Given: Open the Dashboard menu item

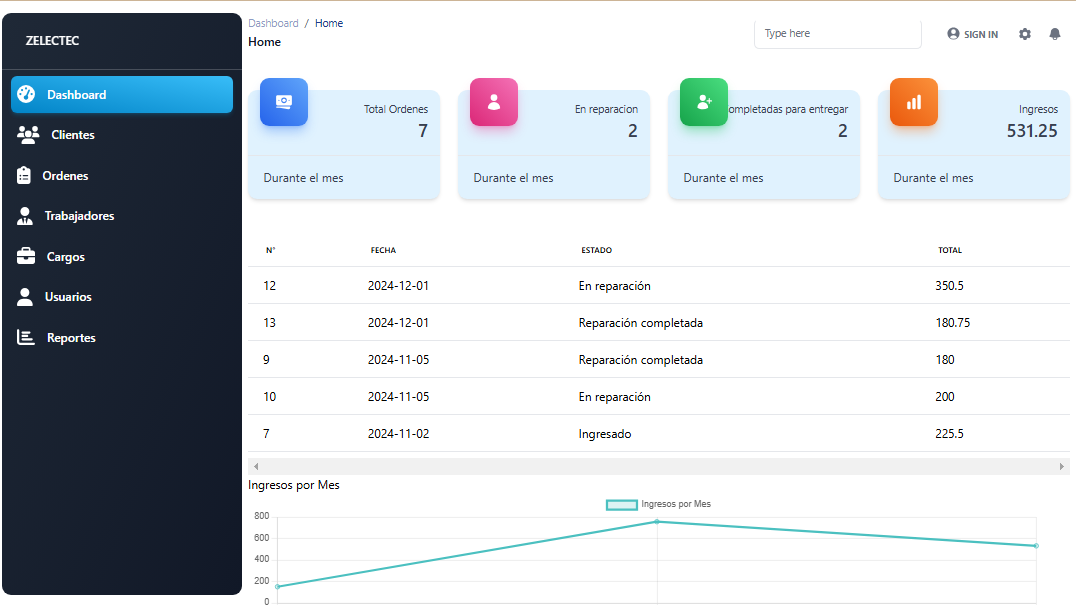Looking at the screenshot, I should (122, 95).
